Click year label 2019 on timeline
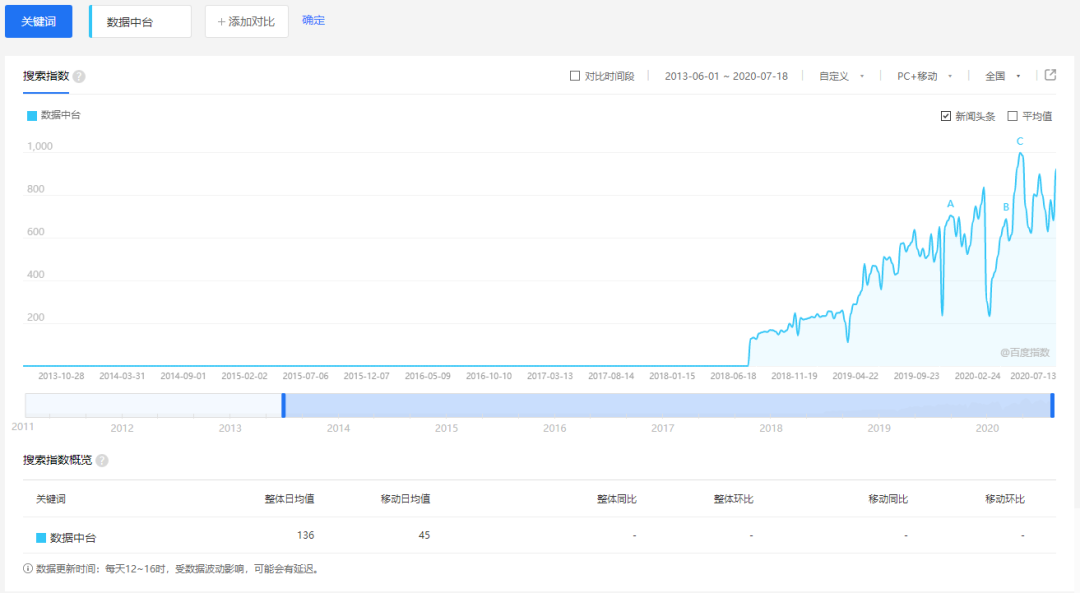 (x=879, y=428)
